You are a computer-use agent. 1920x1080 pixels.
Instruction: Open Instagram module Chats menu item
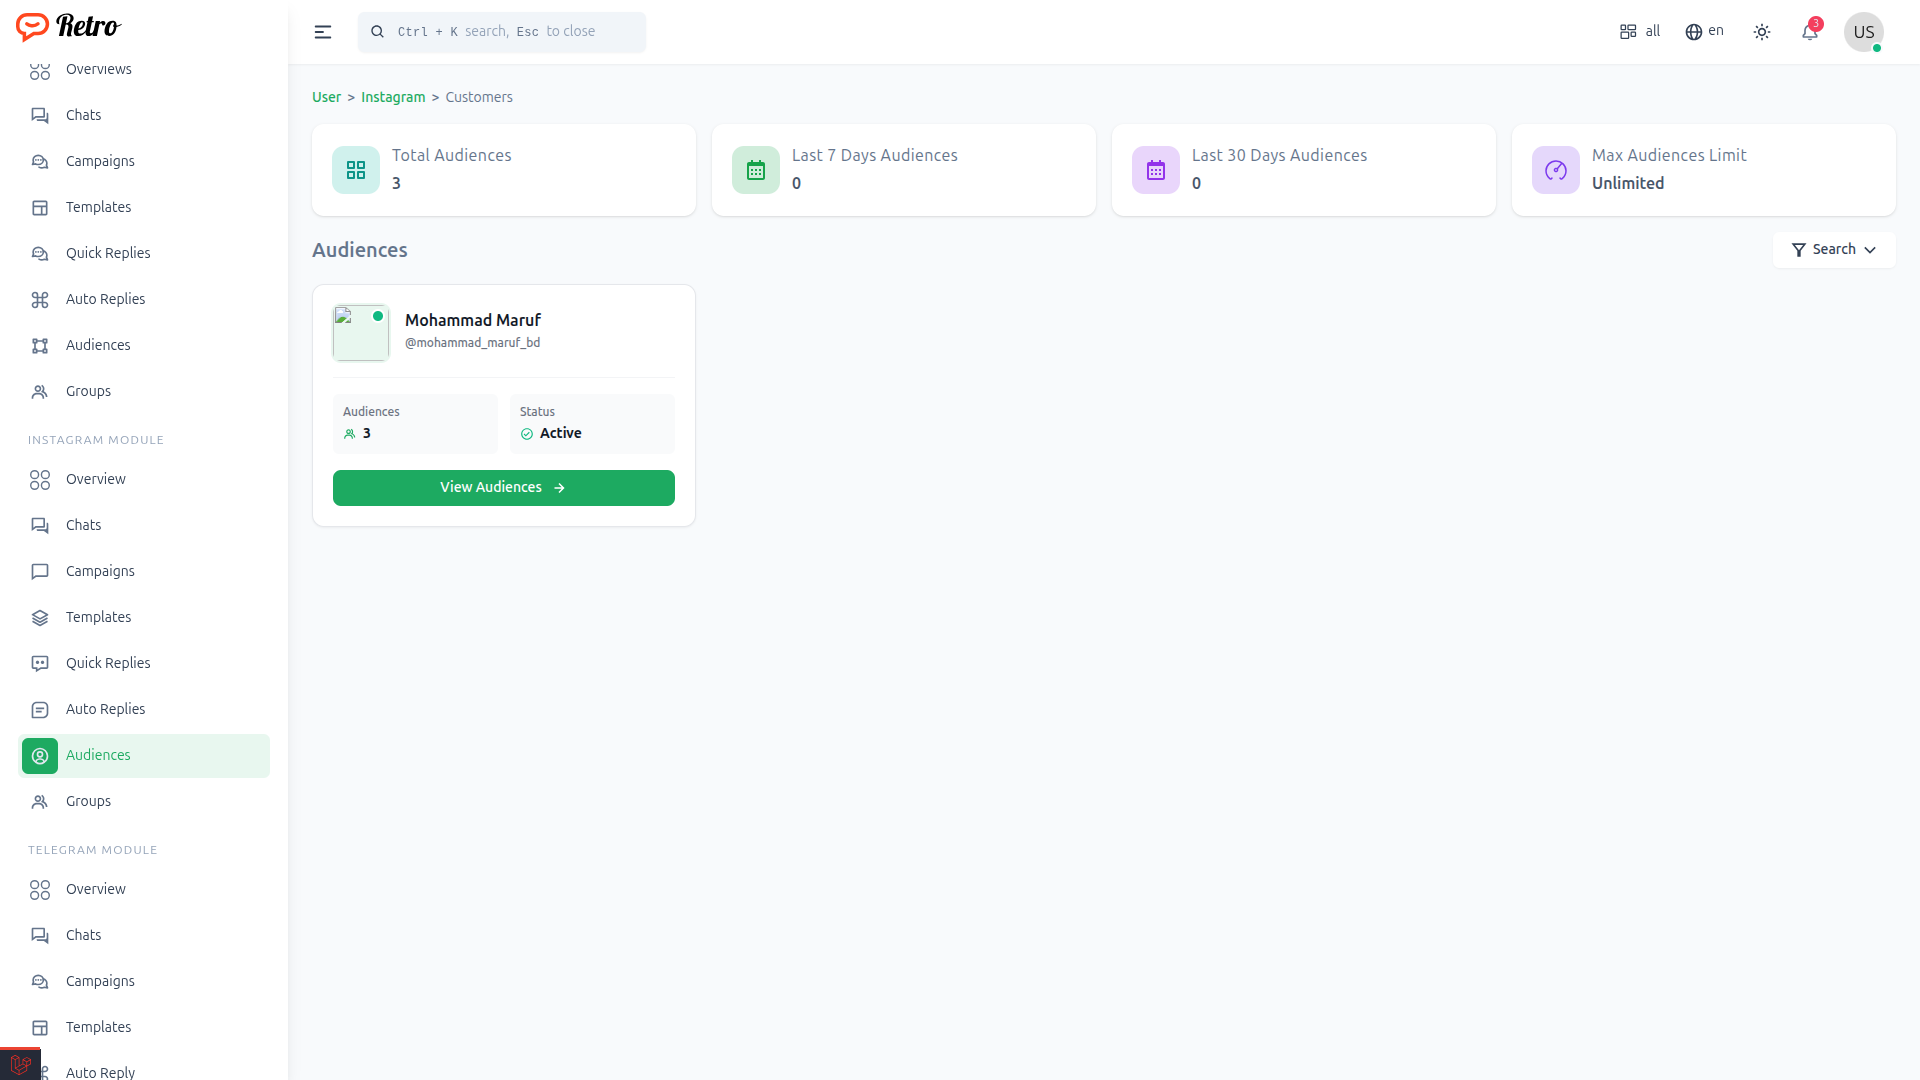(x=84, y=525)
